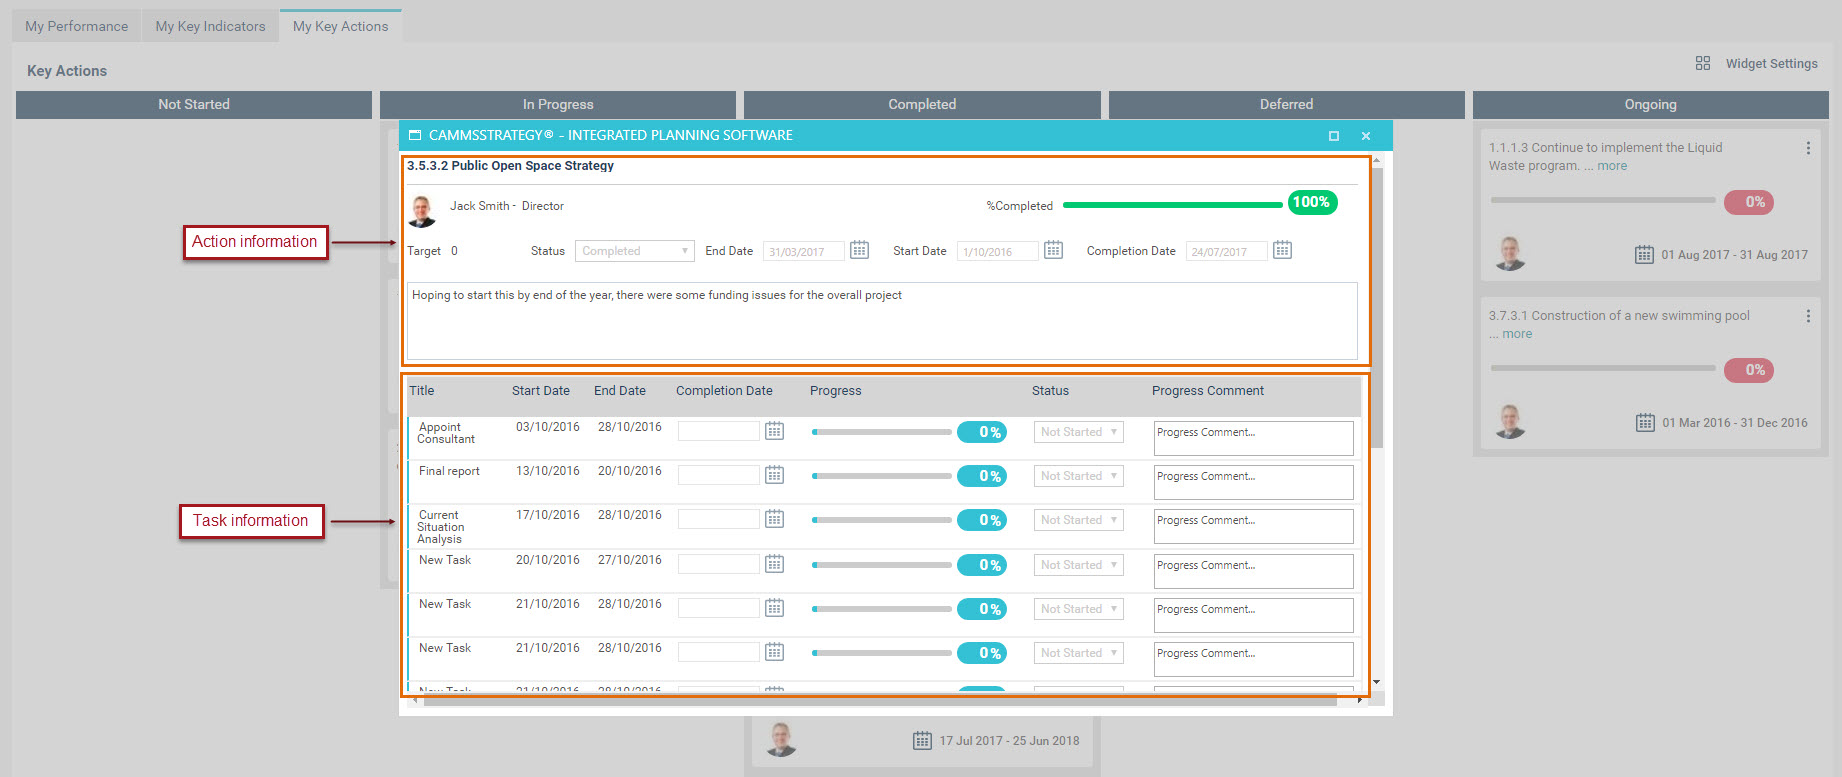This screenshot has height=777, width=1842.
Task: Open Widget Settings
Action: click(1771, 63)
